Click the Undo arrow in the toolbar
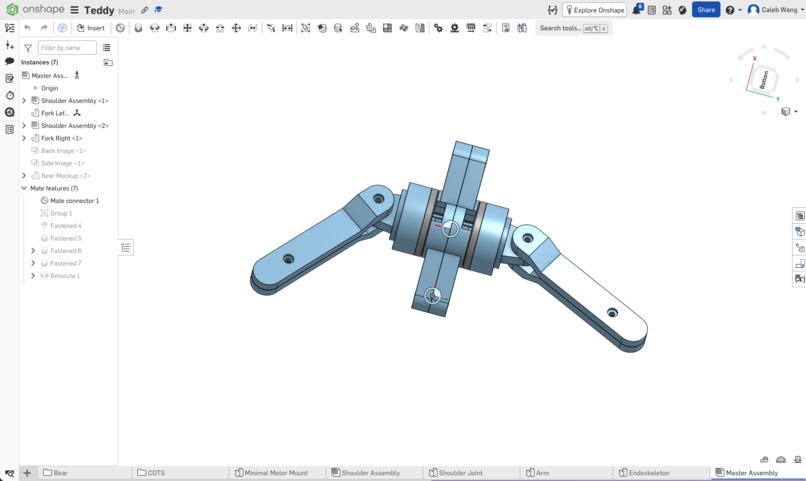Image resolution: width=806 pixels, height=481 pixels. (27, 28)
